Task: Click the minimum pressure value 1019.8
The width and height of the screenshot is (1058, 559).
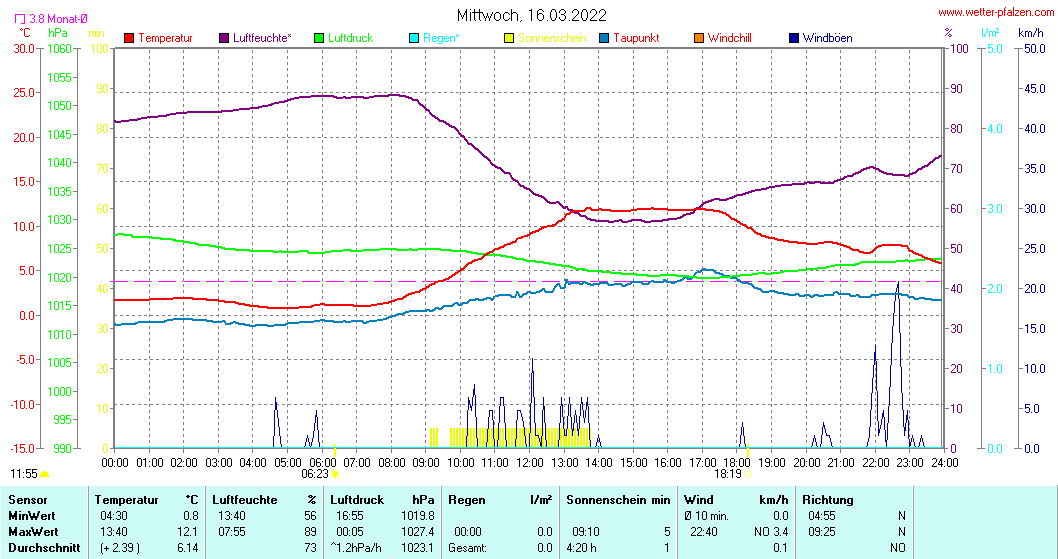Action: coord(418,516)
